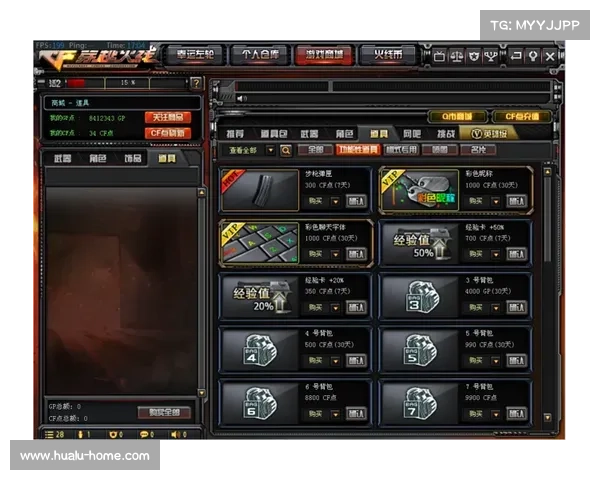This screenshot has width=600, height=480.
Task: Click the magnifier search icon beside 查看全部
Action: pos(285,150)
